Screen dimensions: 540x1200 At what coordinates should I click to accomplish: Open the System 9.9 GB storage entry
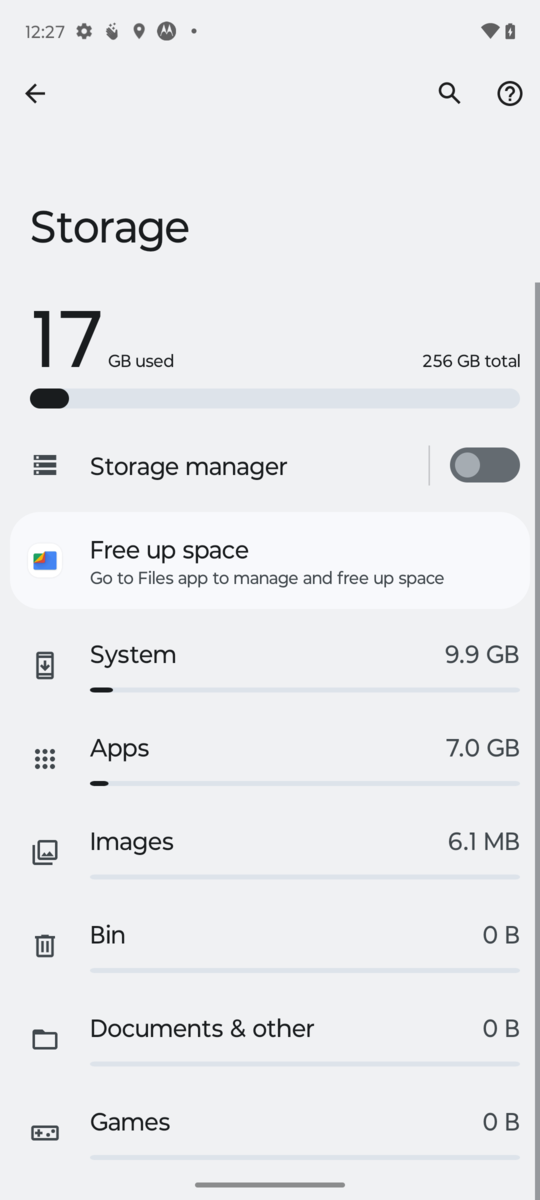click(x=270, y=665)
